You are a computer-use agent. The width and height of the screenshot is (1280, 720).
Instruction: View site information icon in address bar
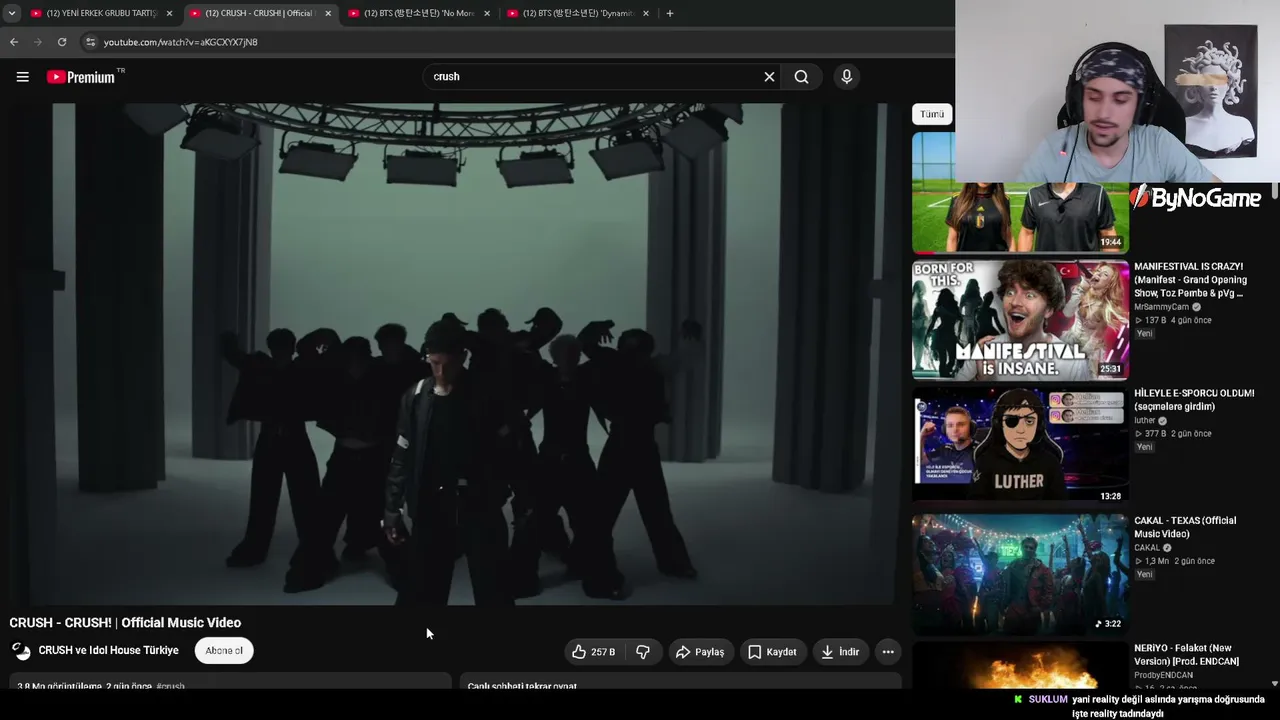tap(90, 42)
